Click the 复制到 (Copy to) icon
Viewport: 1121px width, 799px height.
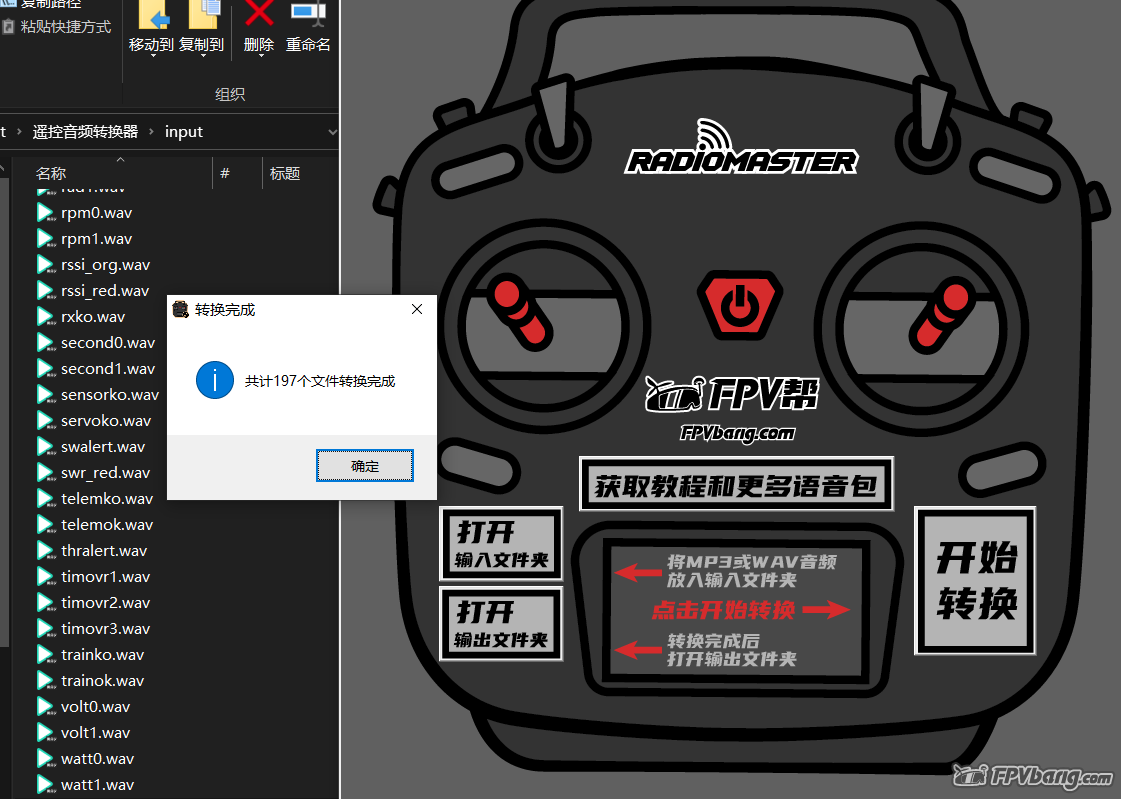pyautogui.click(x=202, y=14)
